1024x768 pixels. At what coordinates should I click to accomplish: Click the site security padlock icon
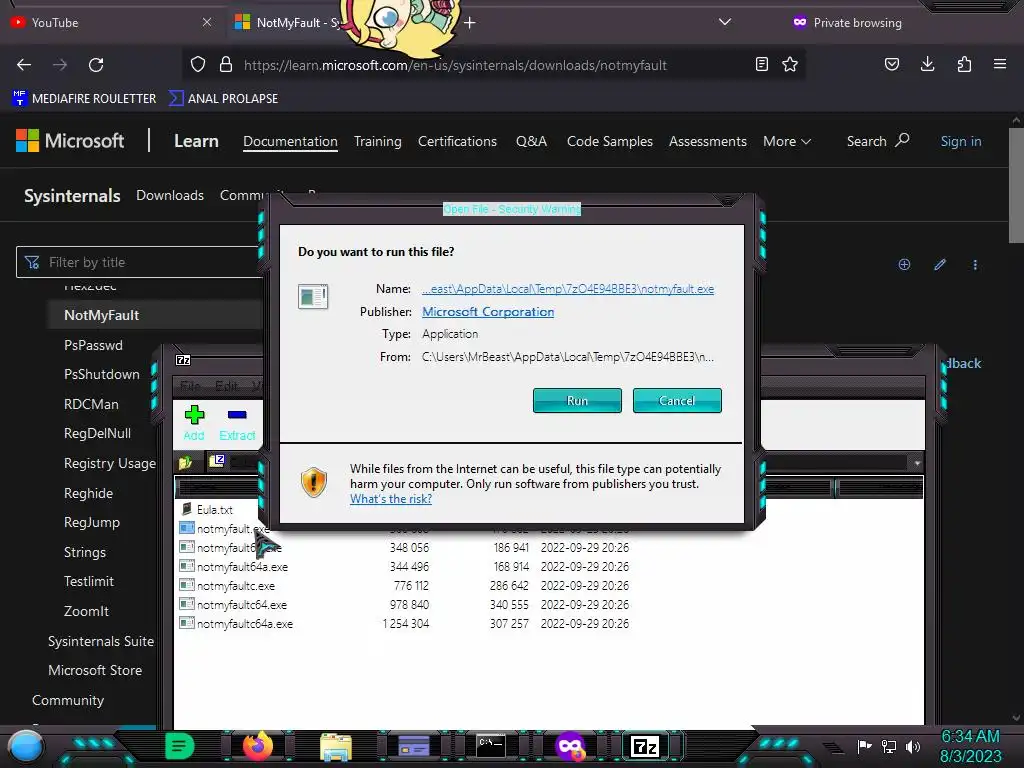[x=226, y=65]
